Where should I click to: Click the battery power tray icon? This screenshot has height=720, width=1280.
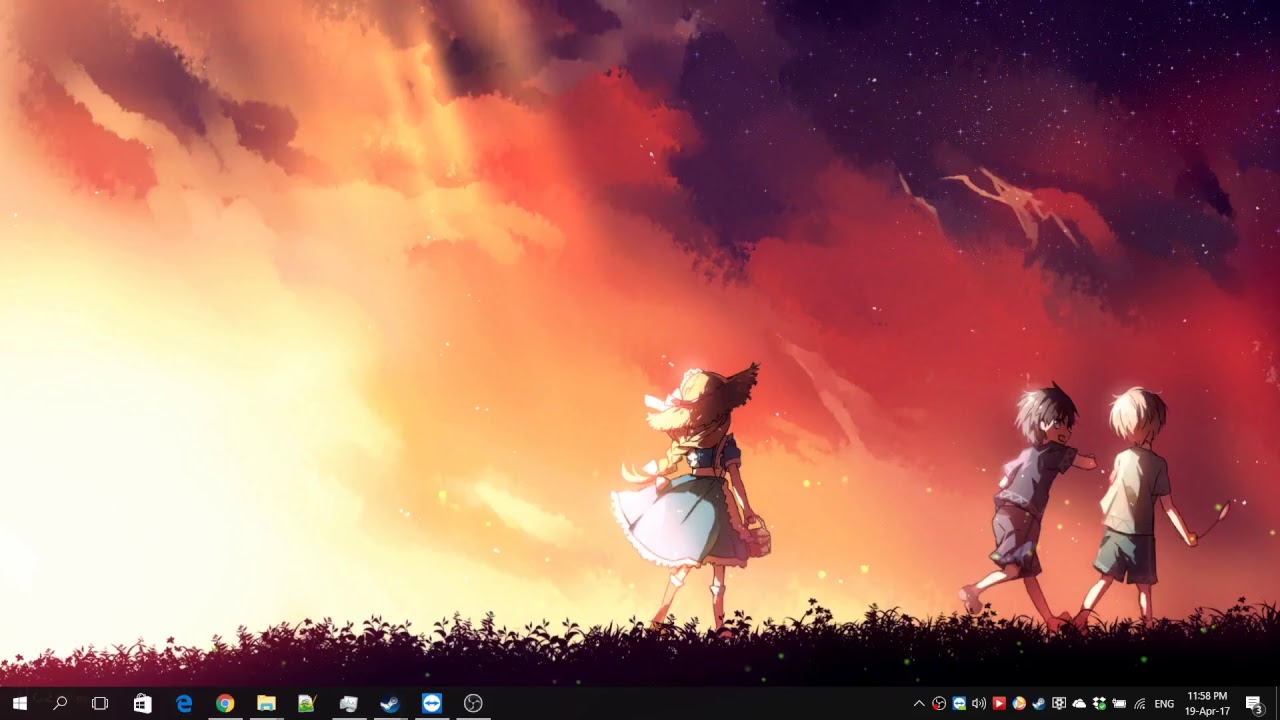[x=1119, y=704]
